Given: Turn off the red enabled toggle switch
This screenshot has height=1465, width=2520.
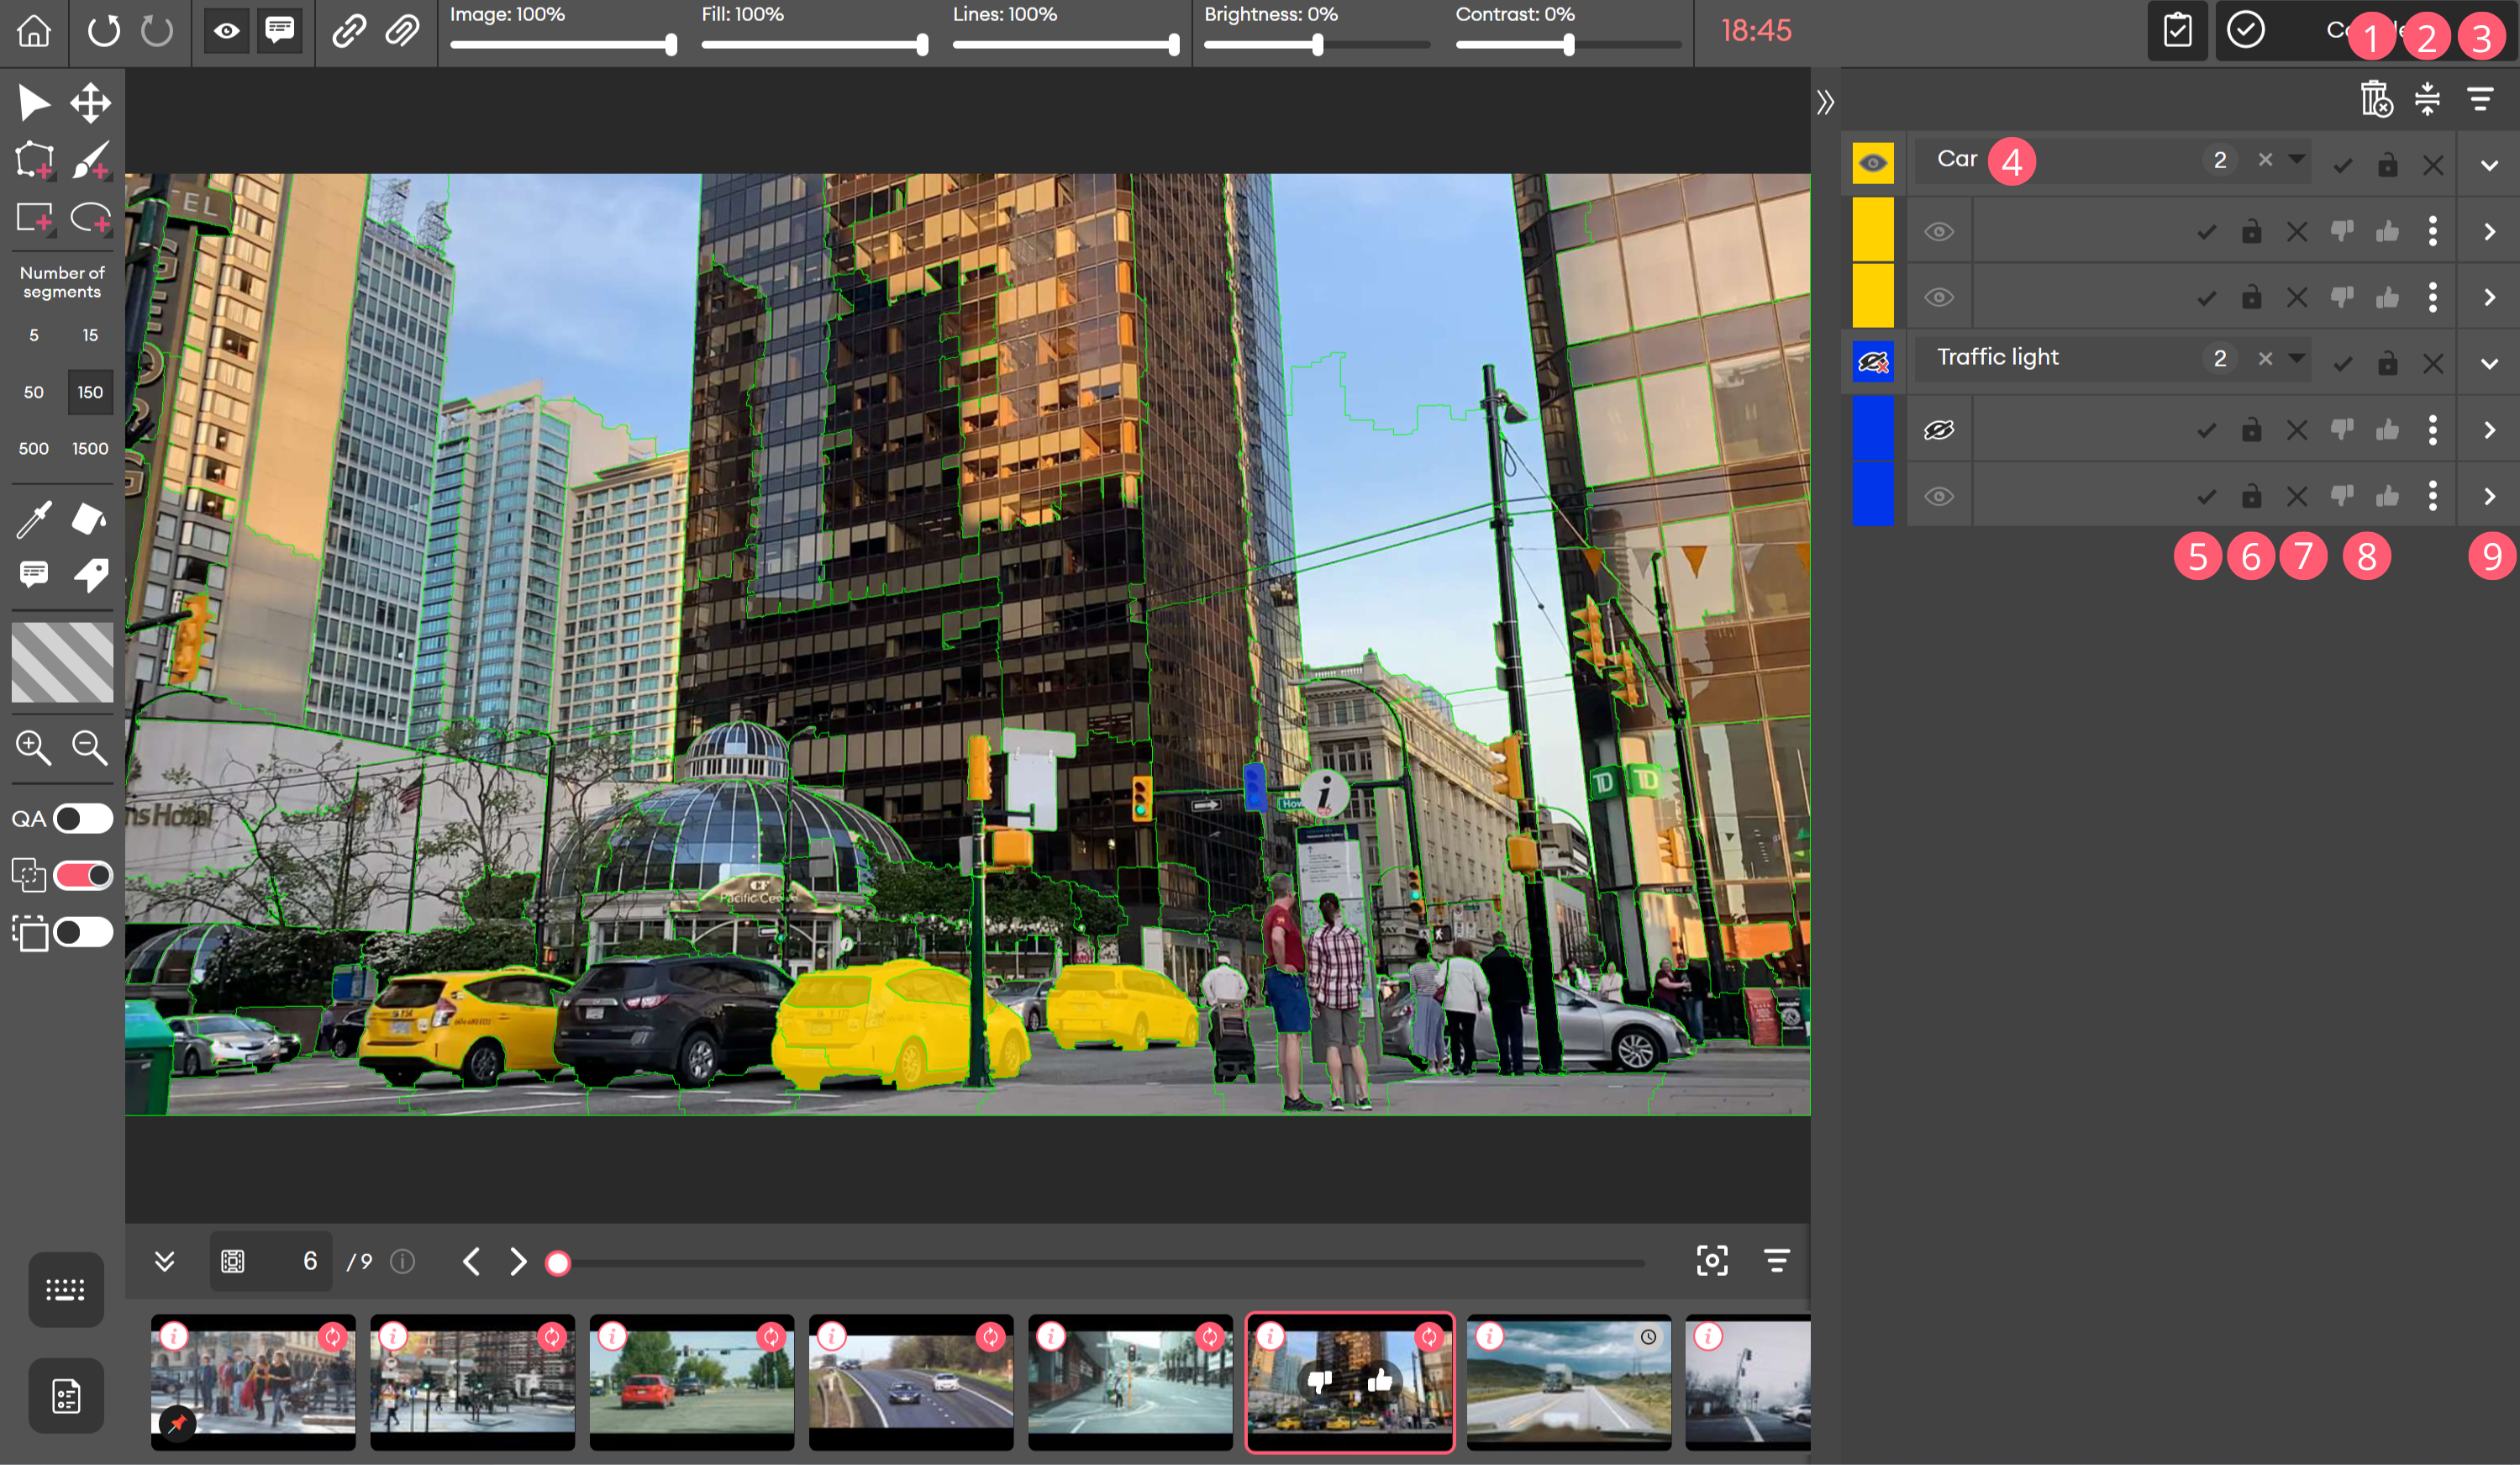Looking at the screenshot, I should coord(83,876).
